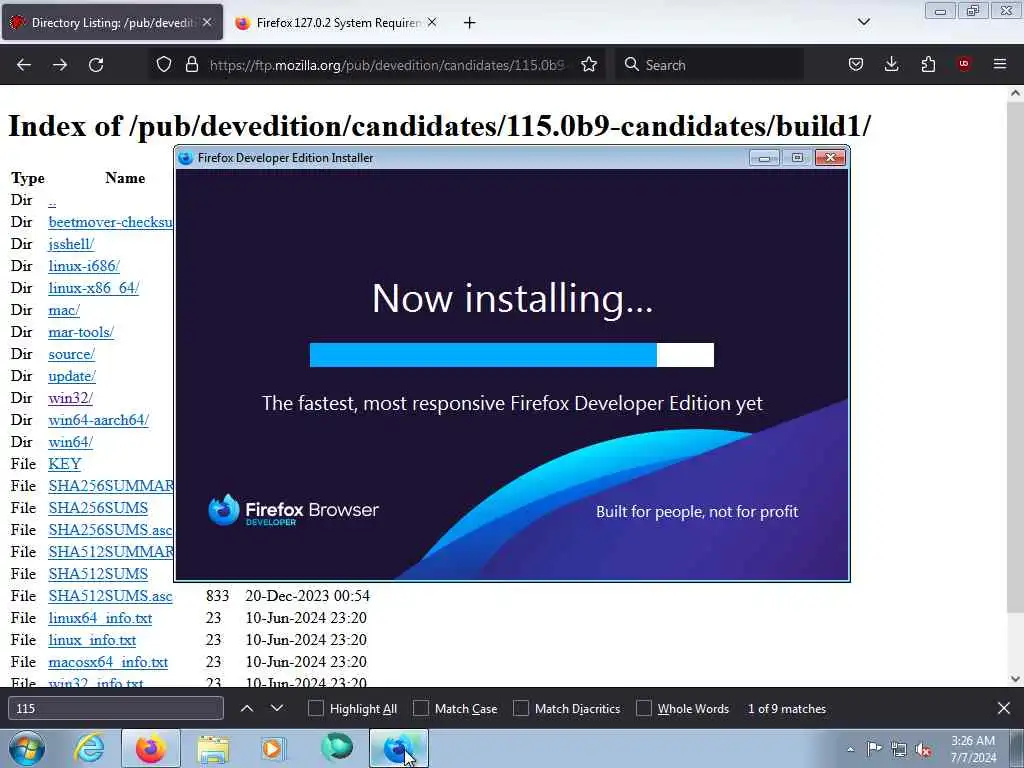Enable Highlight All in find bar

[x=316, y=709]
